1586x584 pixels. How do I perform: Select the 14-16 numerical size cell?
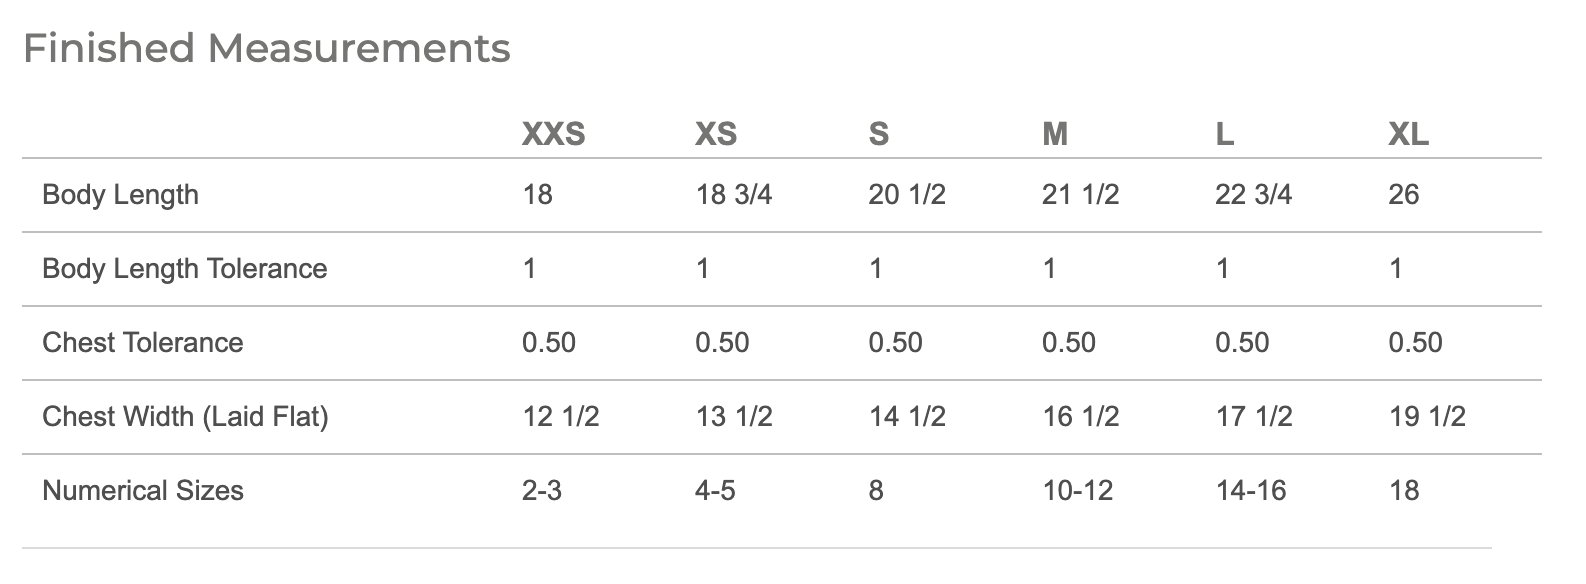[1250, 490]
